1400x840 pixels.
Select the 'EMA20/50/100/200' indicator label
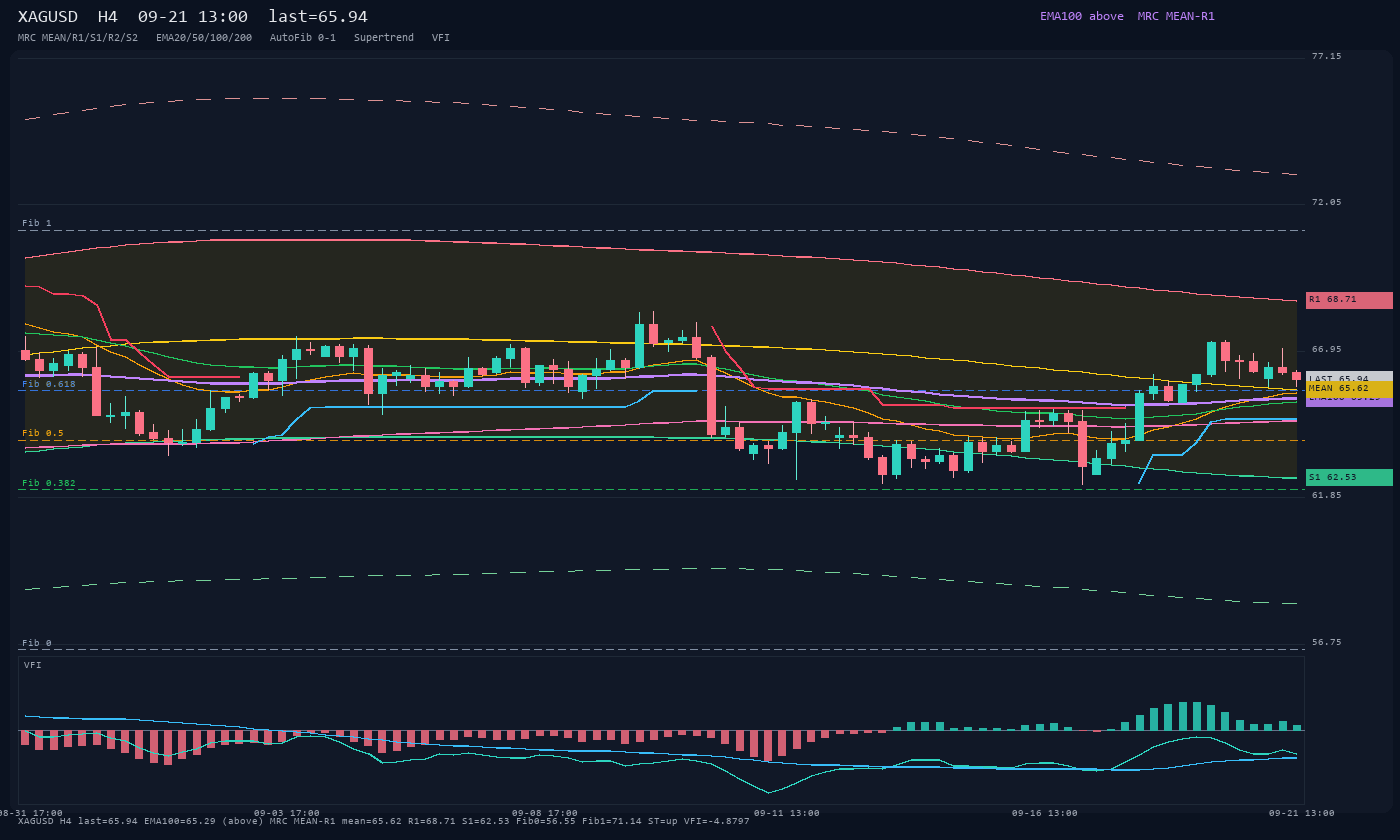(x=204, y=38)
